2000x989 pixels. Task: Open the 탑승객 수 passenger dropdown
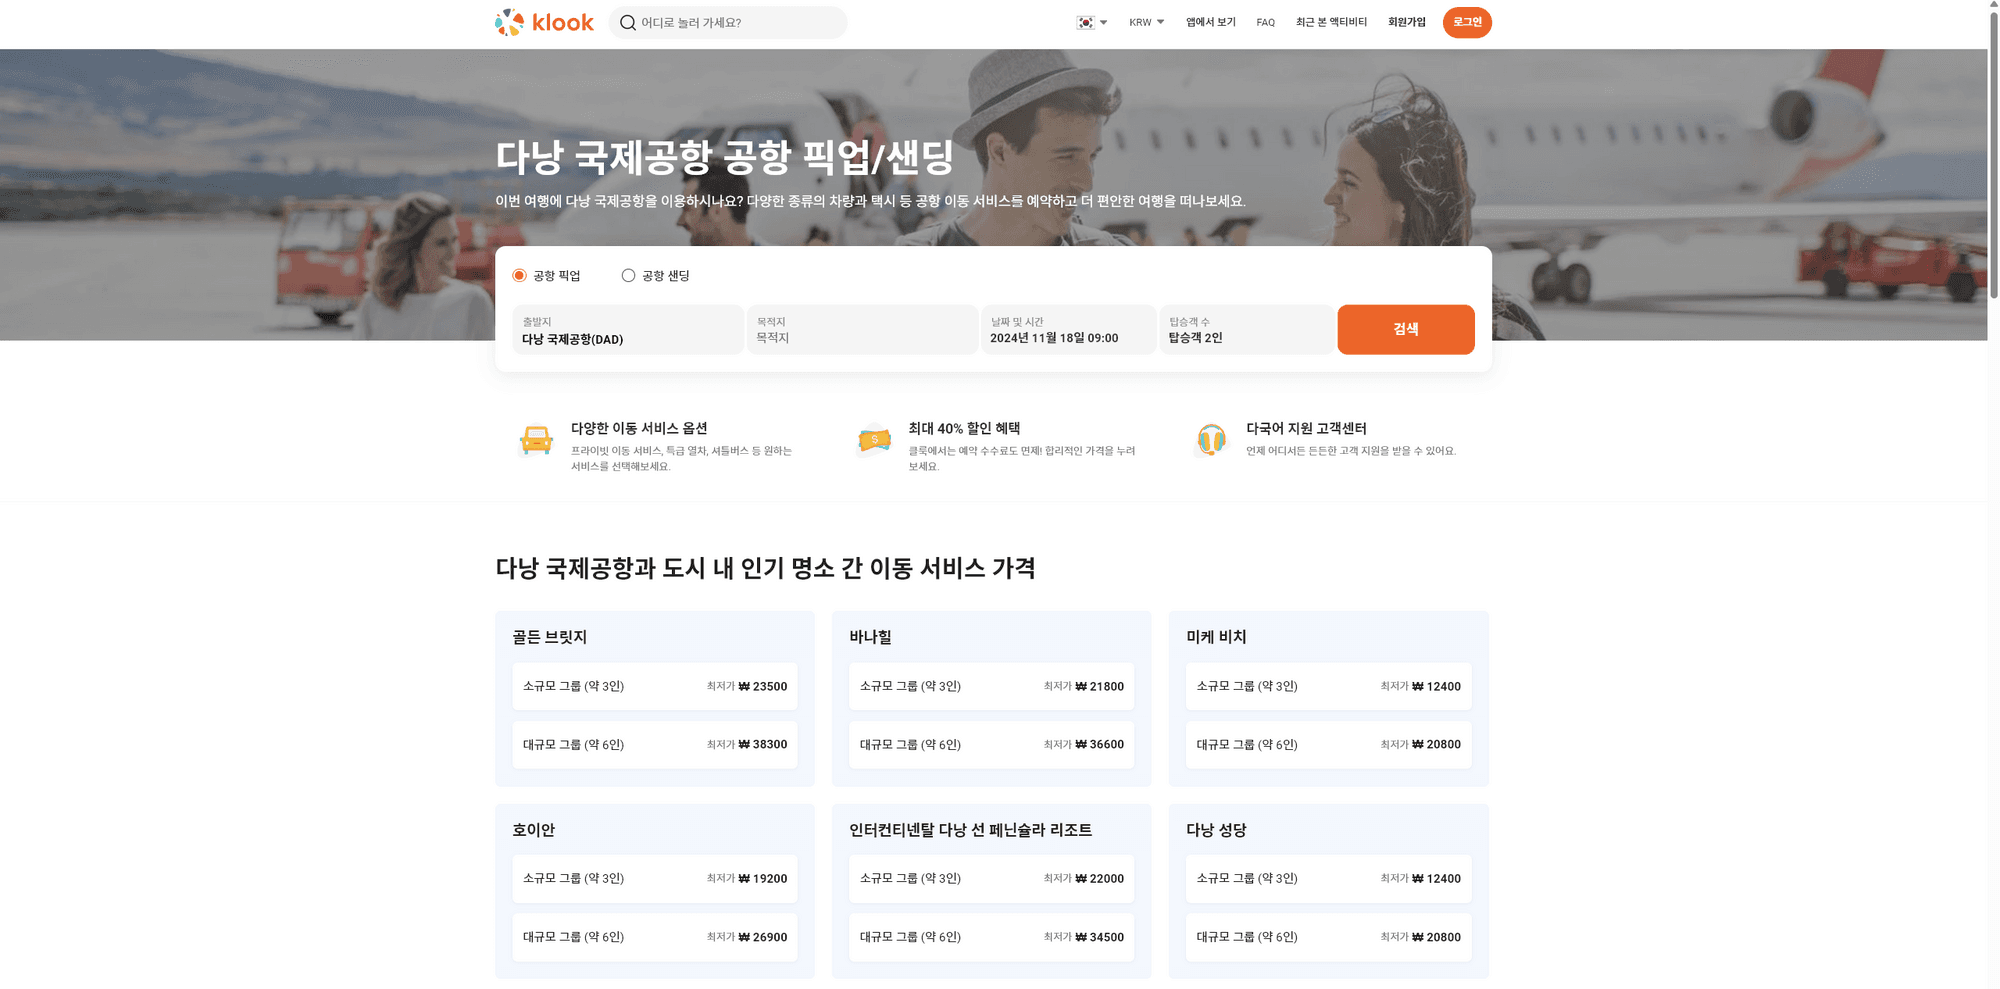coord(1245,330)
